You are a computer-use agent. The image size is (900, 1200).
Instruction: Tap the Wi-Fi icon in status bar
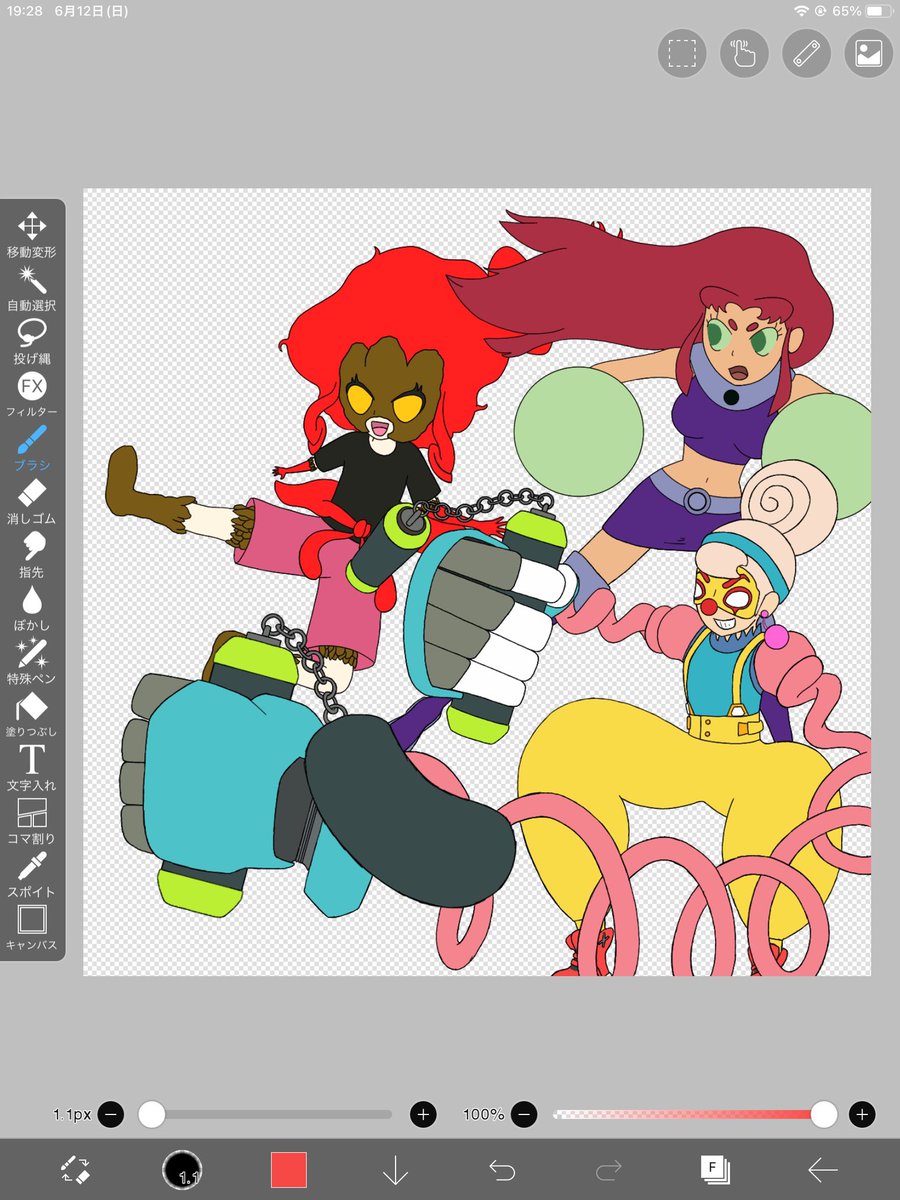[x=801, y=11]
